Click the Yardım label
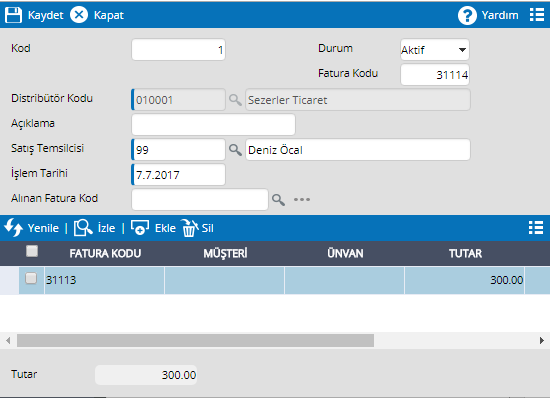This screenshot has height=398, width=550. pos(500,15)
